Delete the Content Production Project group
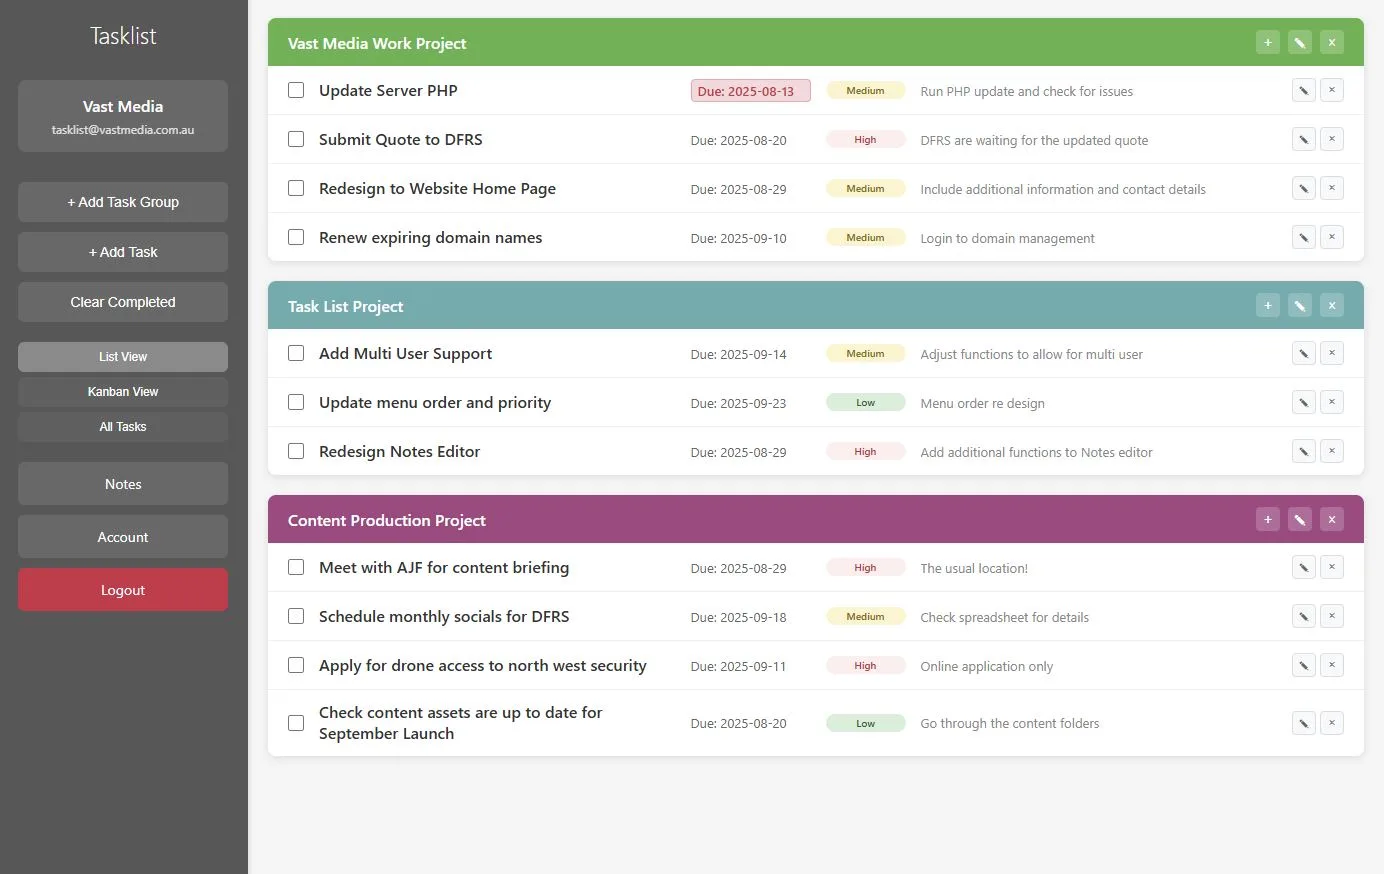The image size is (1384, 874). coord(1331,519)
